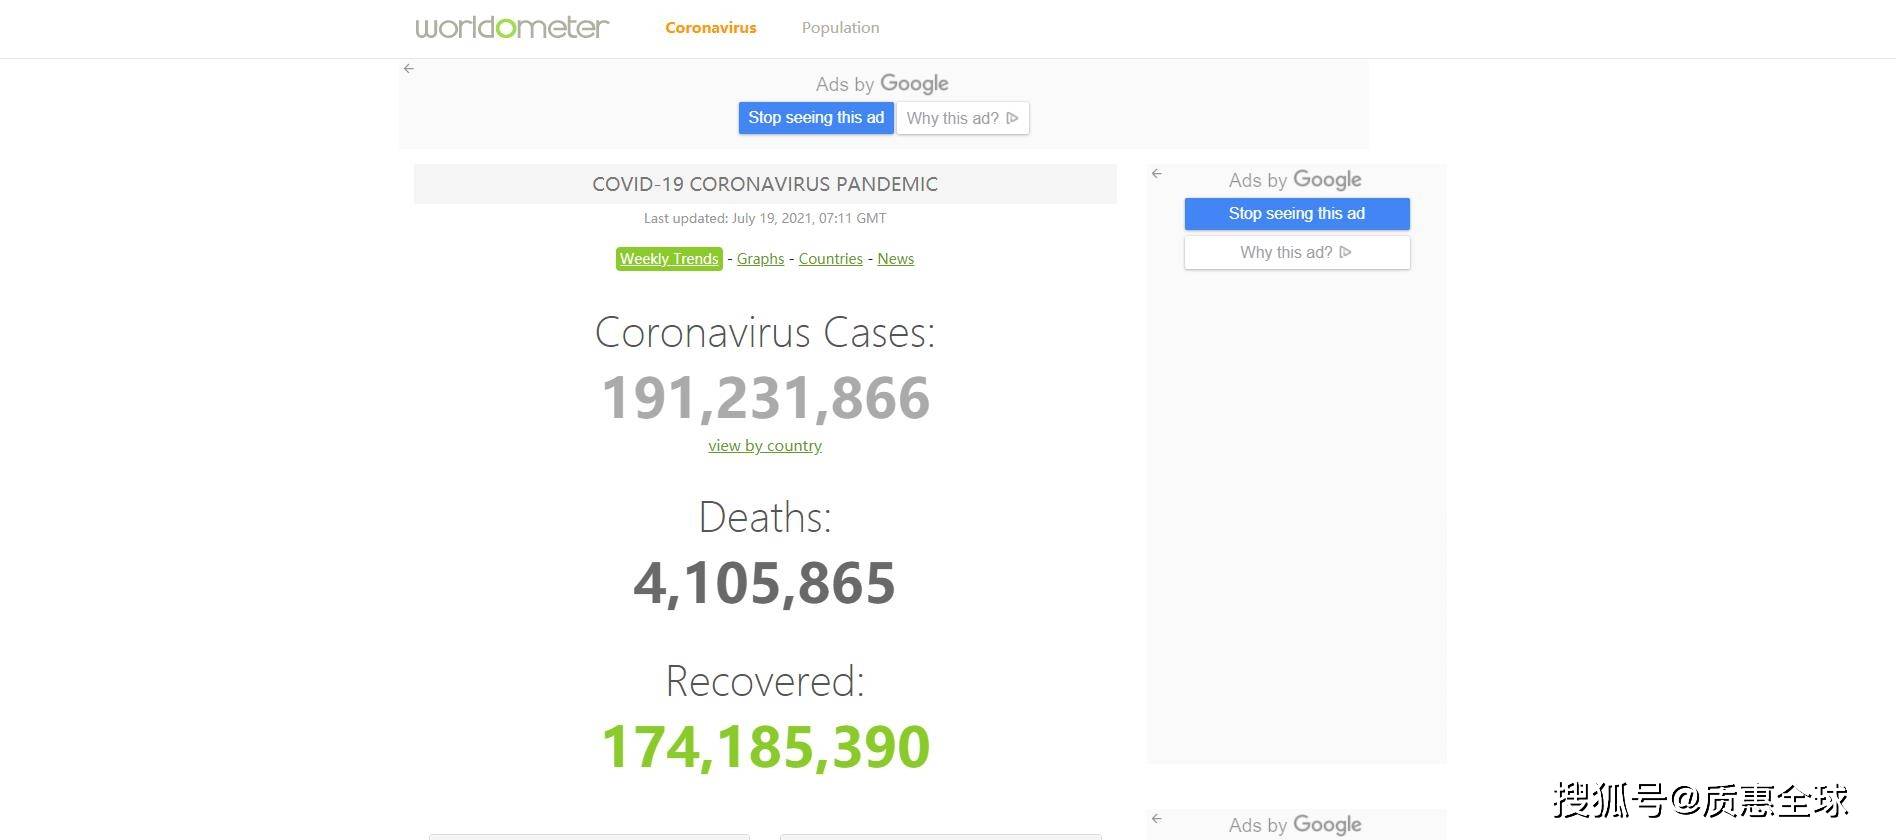The width and height of the screenshot is (1896, 840).
Task: Click the 'view by country' link
Action: pos(765,446)
